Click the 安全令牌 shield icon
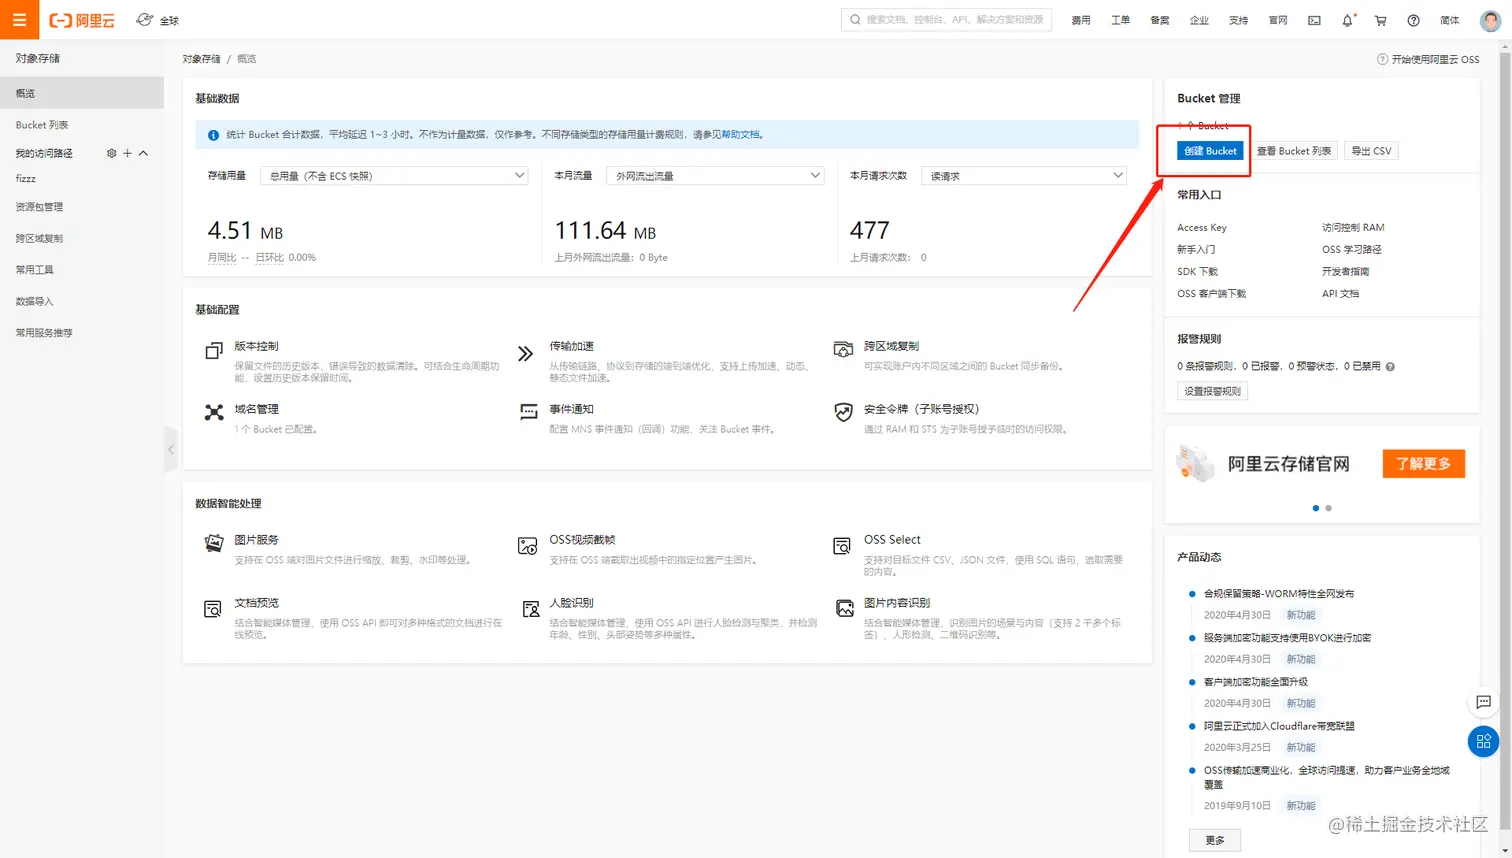Viewport: 1512px width, 858px height. coord(843,412)
